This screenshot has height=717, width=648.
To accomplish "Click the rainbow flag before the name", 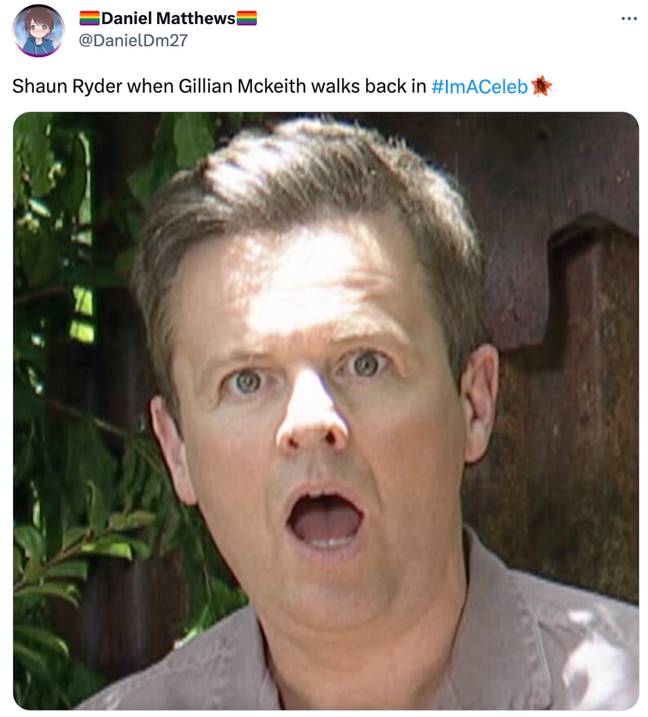I will [x=89, y=18].
